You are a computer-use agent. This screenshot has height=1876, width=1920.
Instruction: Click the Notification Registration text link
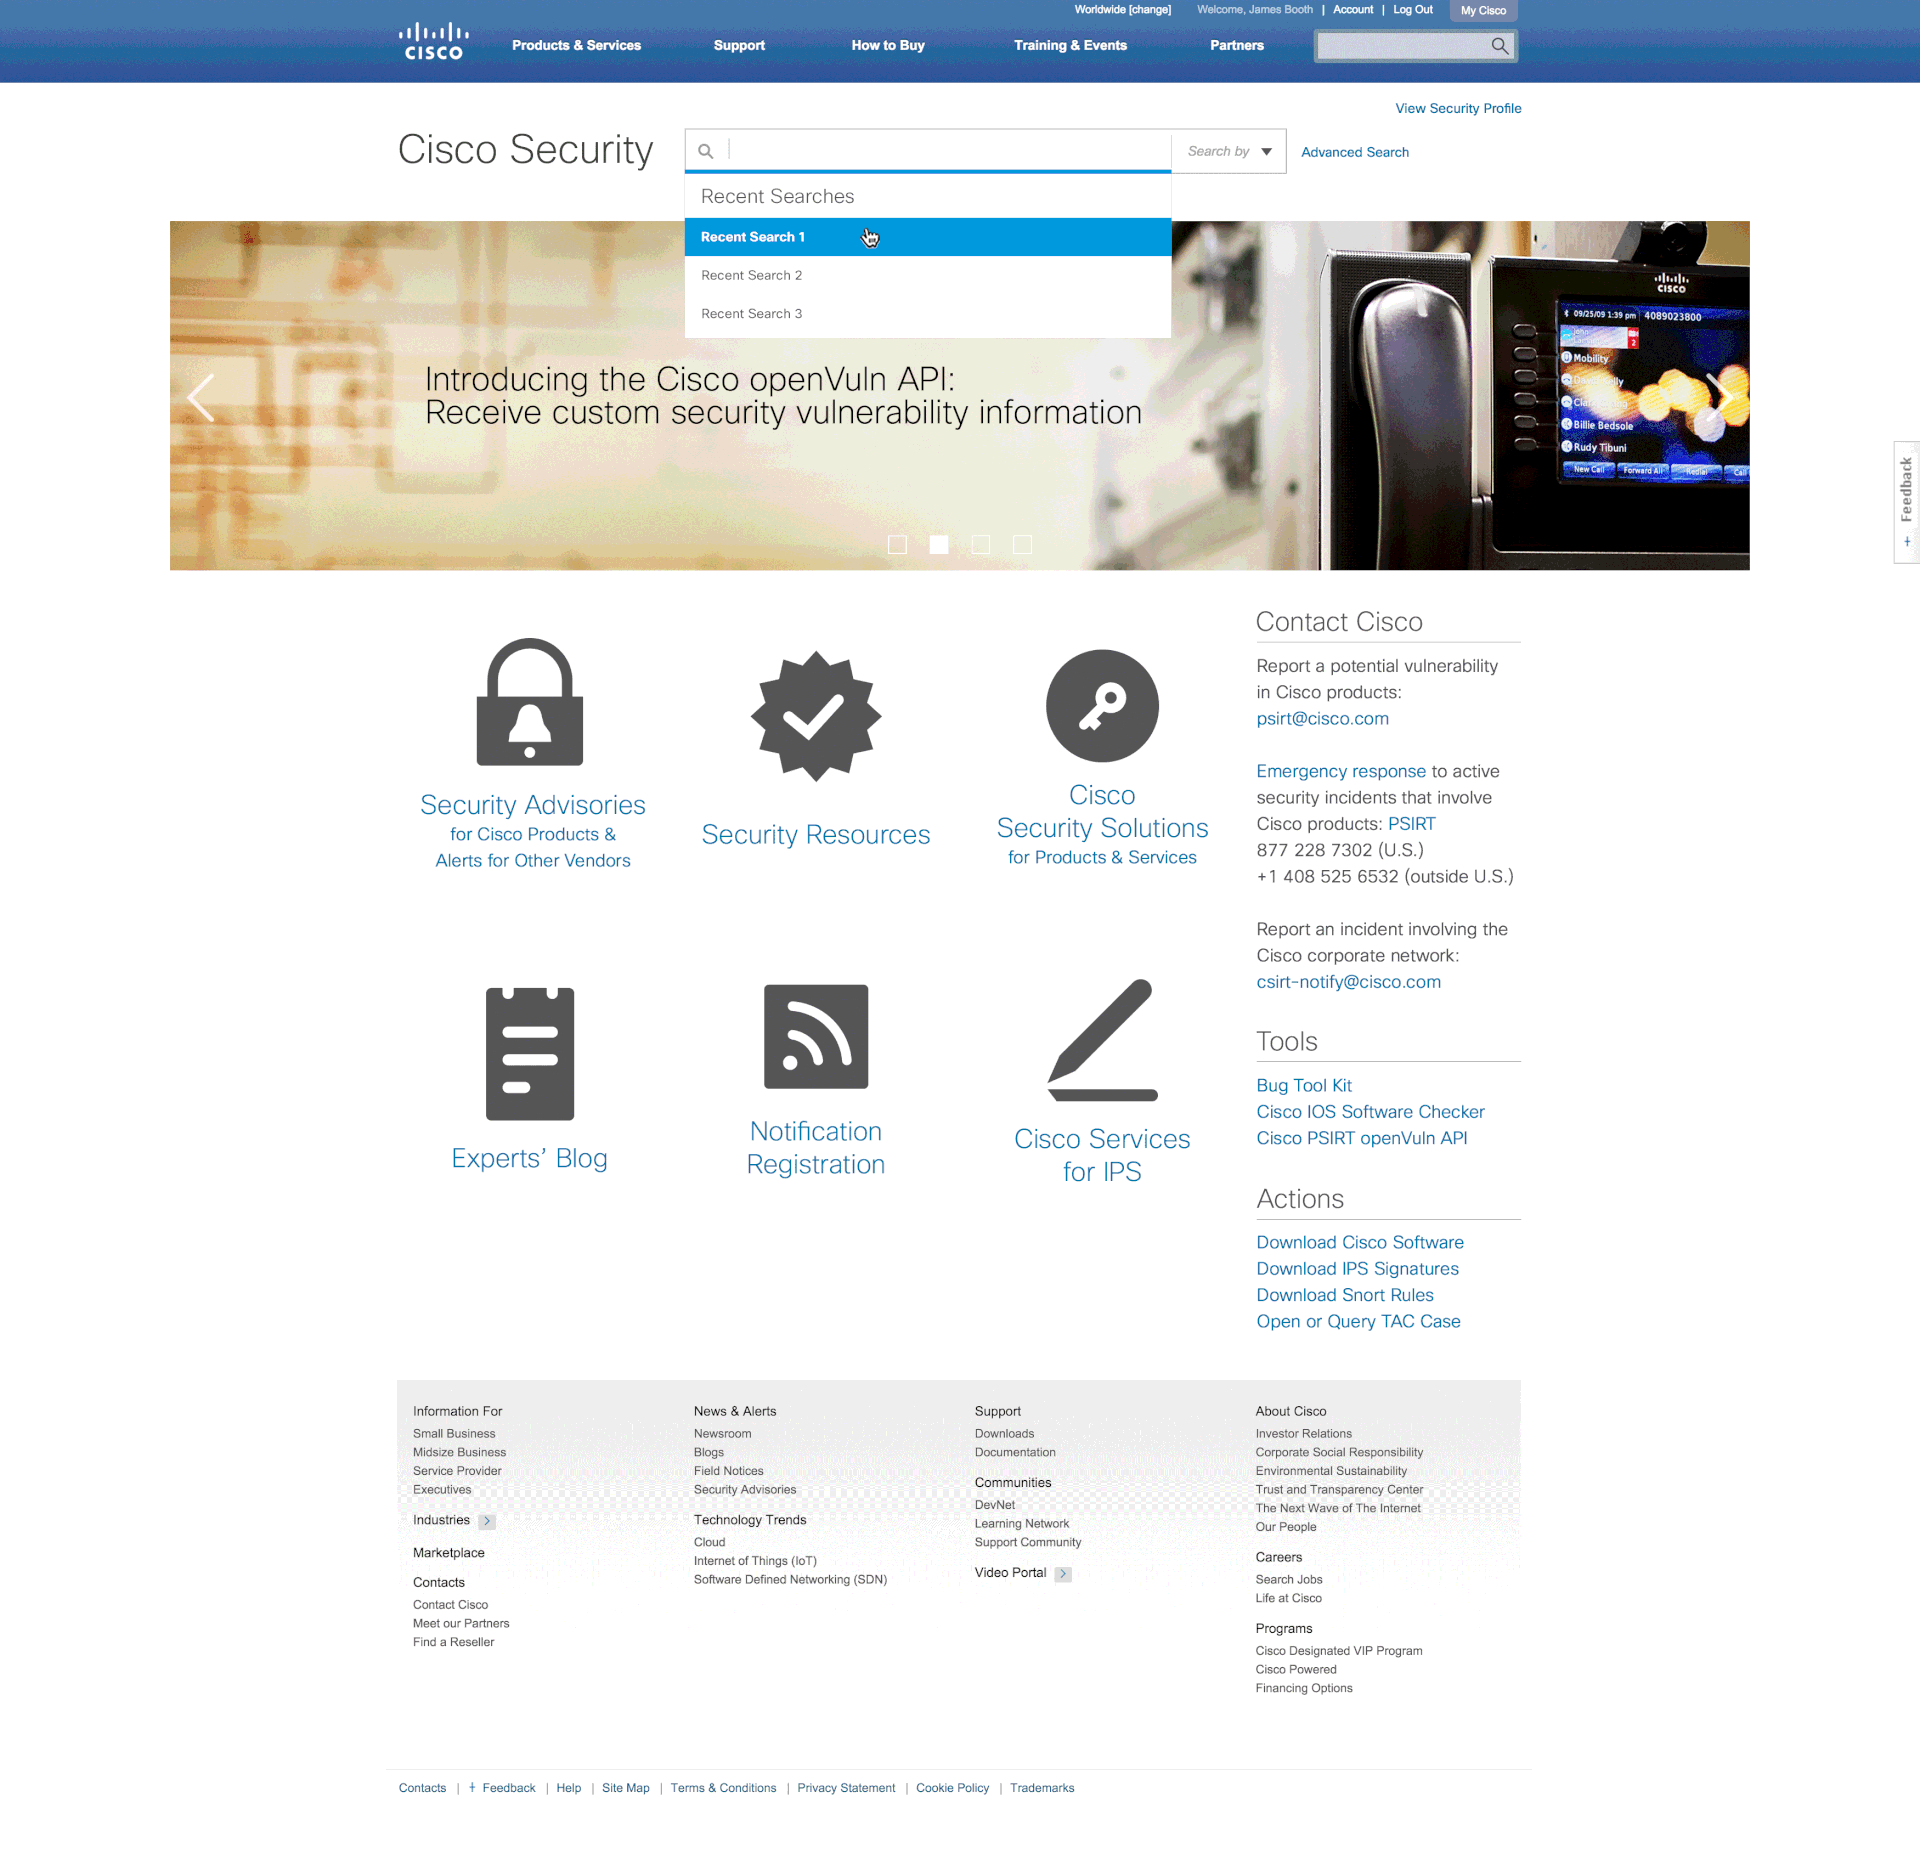point(816,1148)
